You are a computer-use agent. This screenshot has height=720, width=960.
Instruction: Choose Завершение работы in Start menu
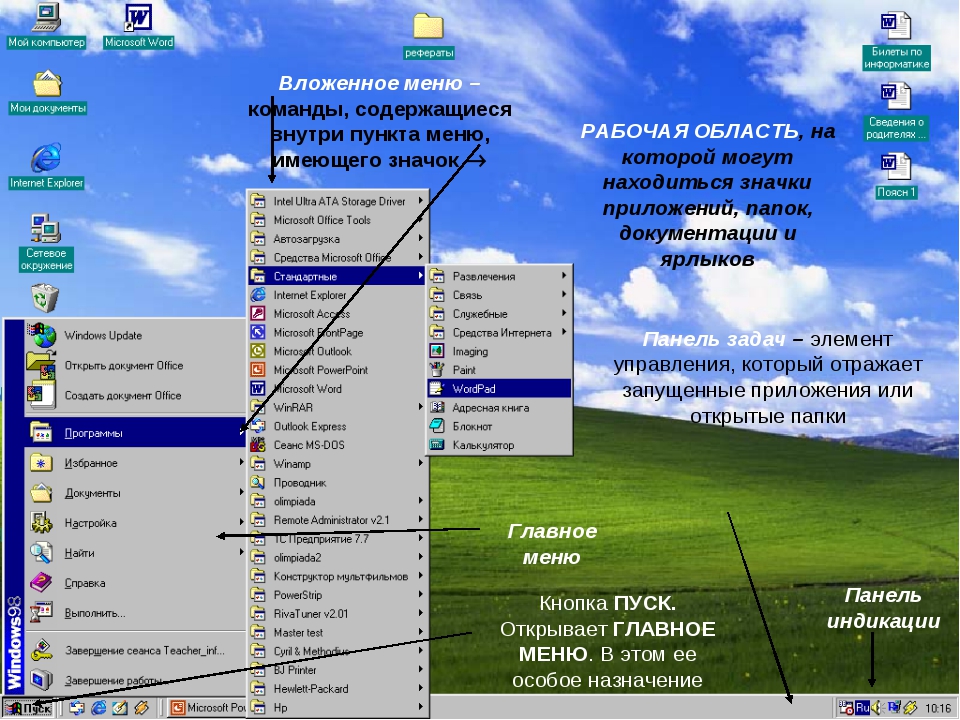[x=136, y=680]
